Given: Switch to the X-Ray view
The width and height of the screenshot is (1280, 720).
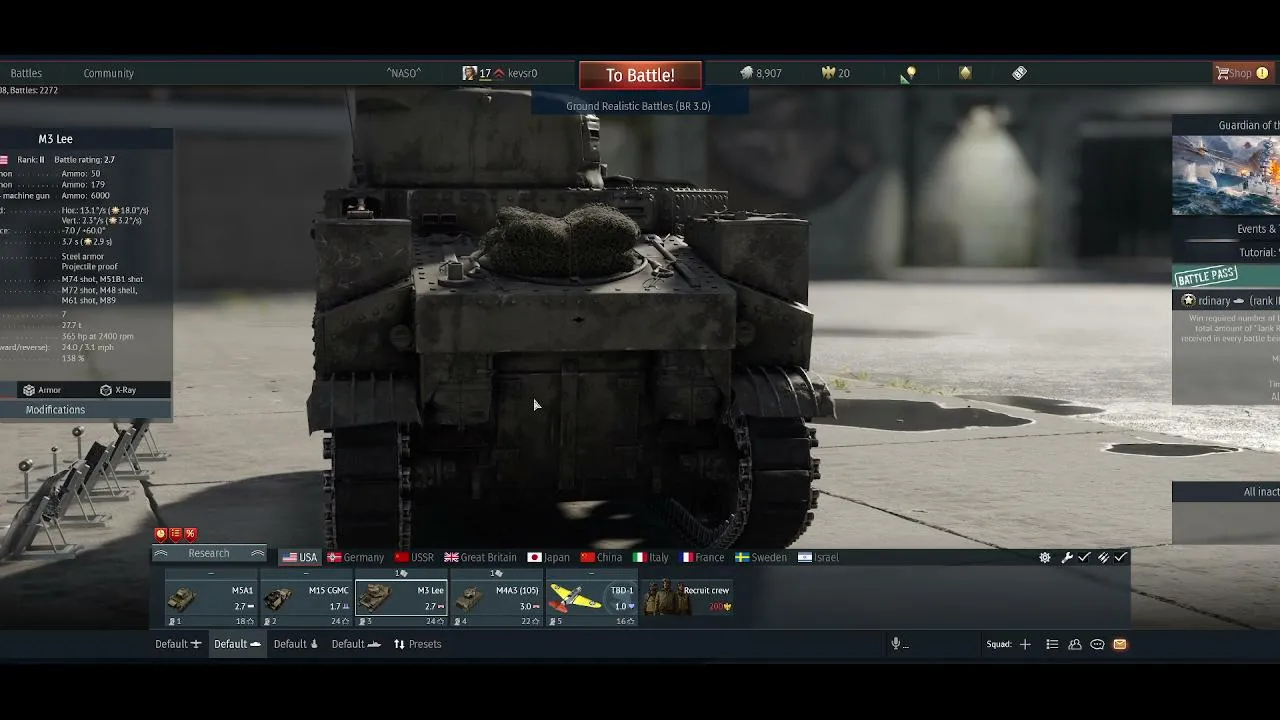Looking at the screenshot, I should click(x=118, y=390).
